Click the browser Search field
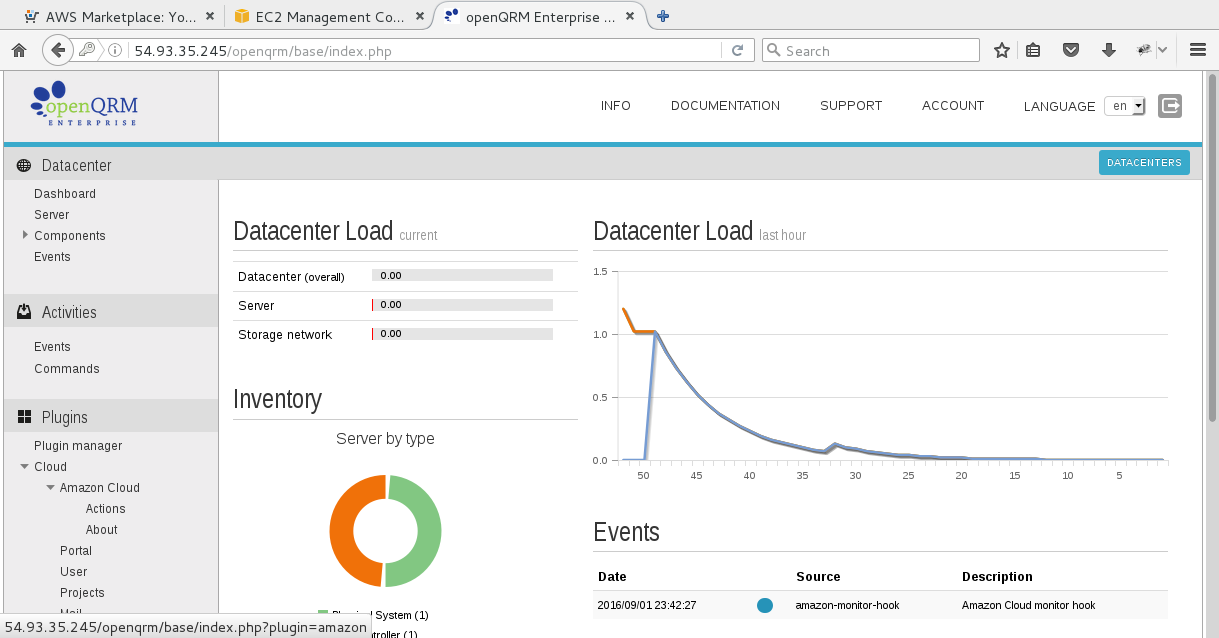This screenshot has height=638, width=1219. pos(870,50)
